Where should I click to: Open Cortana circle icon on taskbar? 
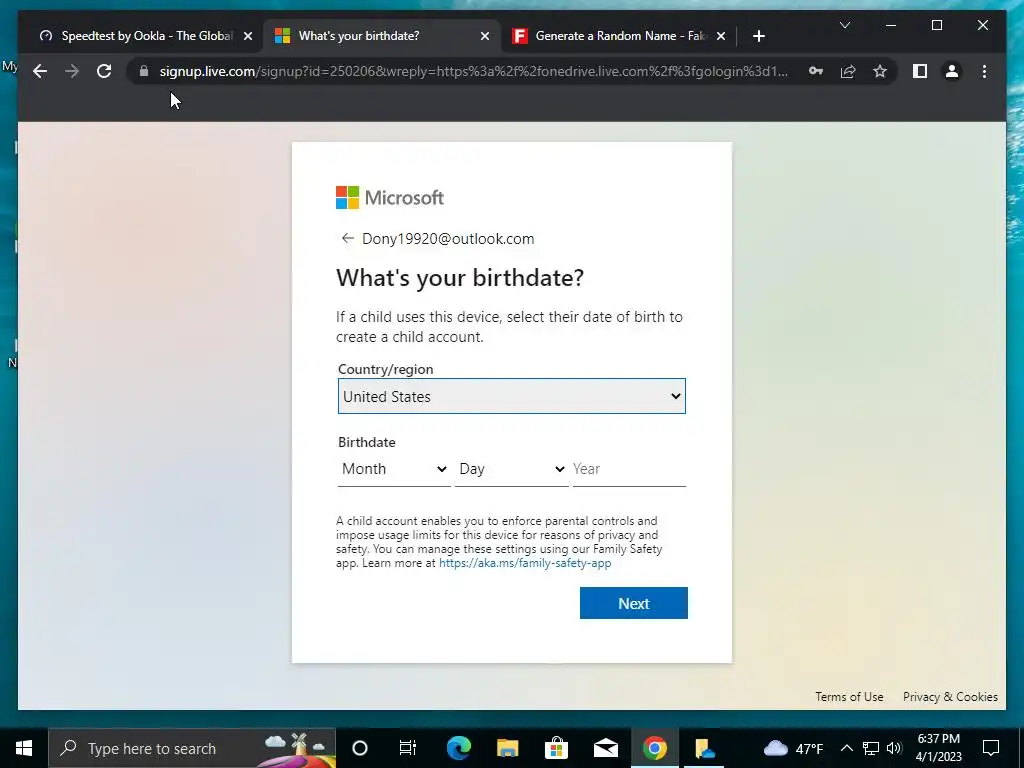point(360,748)
